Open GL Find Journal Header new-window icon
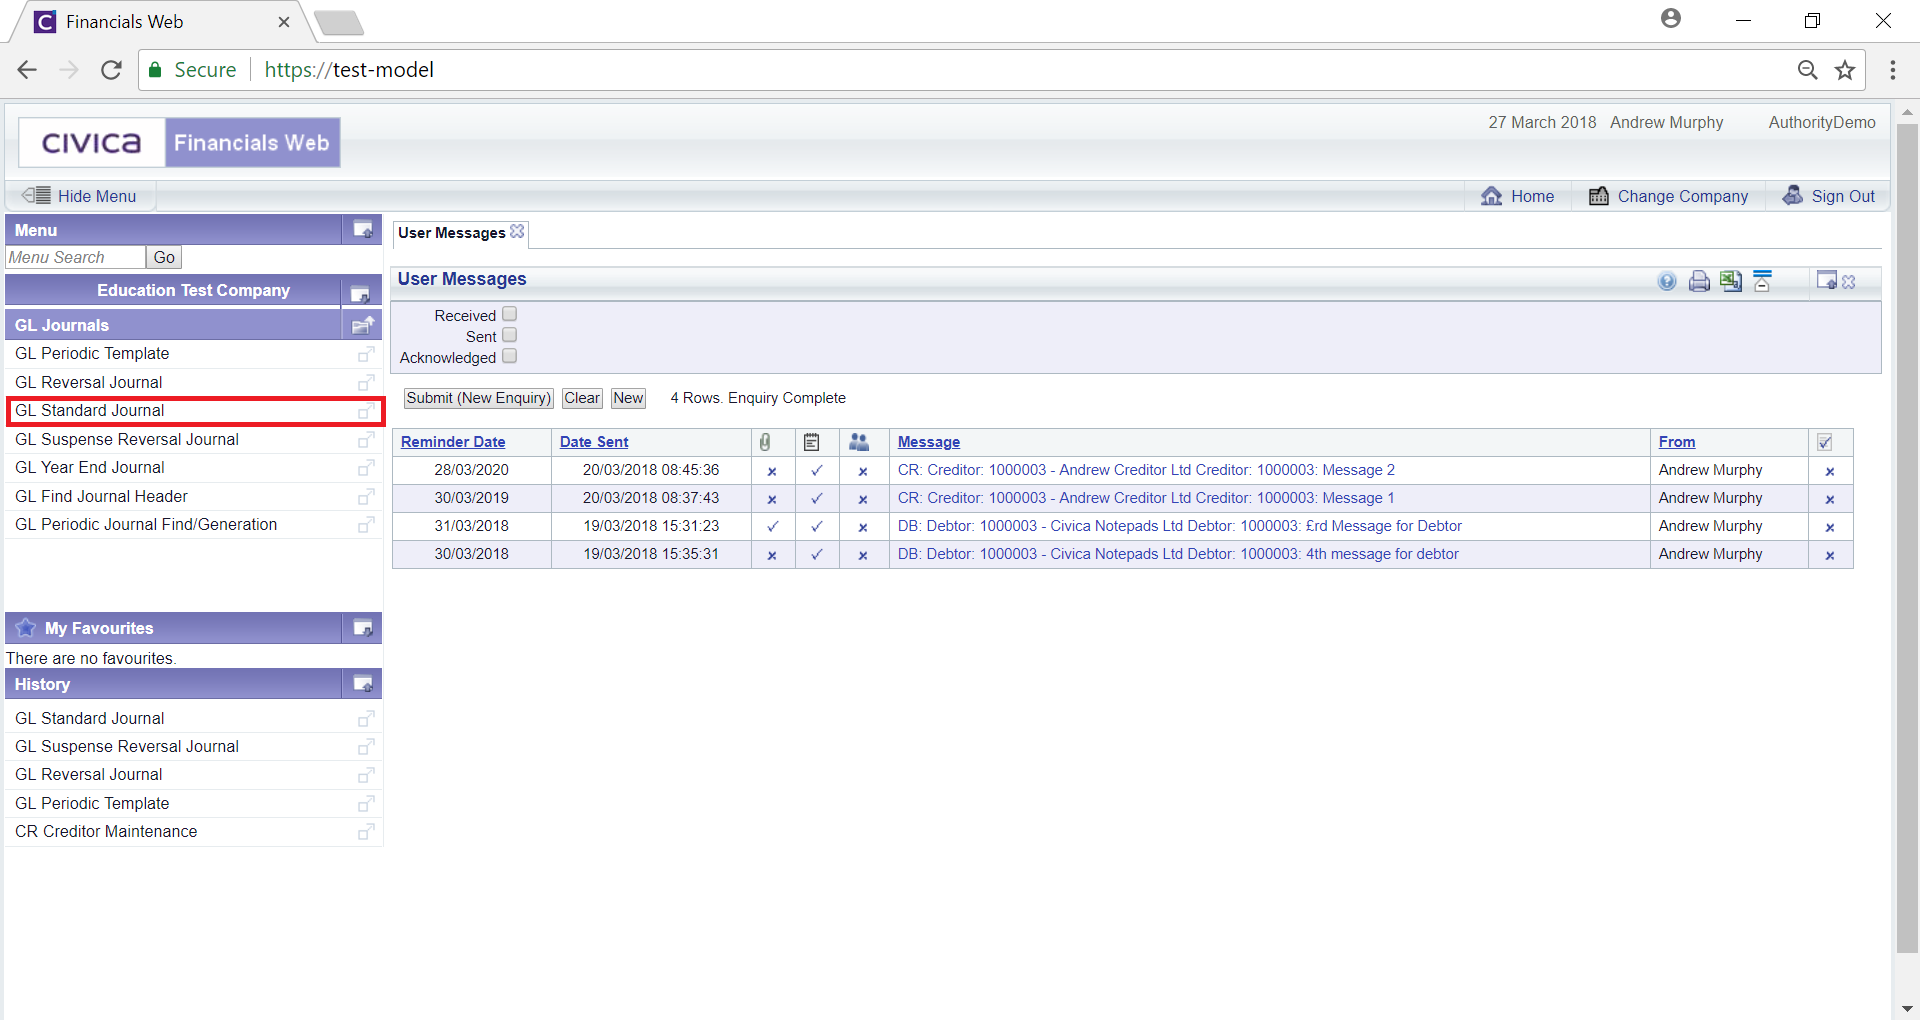Viewport: 1920px width, 1020px height. pyautogui.click(x=366, y=497)
